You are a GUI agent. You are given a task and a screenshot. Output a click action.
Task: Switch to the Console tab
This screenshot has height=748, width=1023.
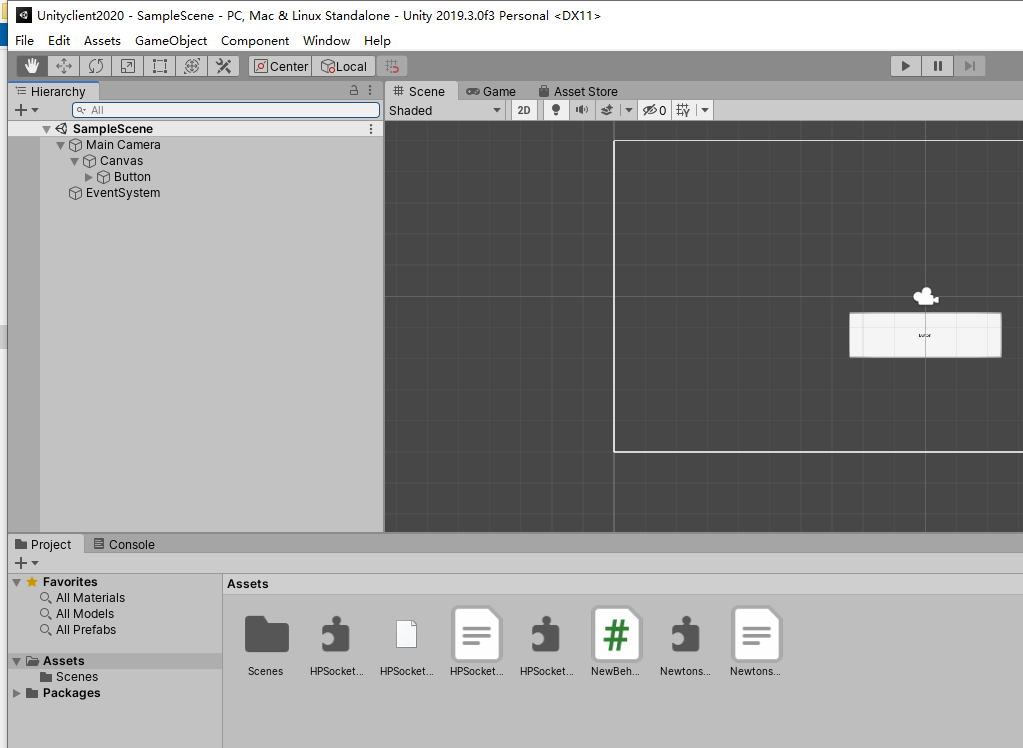[124, 544]
